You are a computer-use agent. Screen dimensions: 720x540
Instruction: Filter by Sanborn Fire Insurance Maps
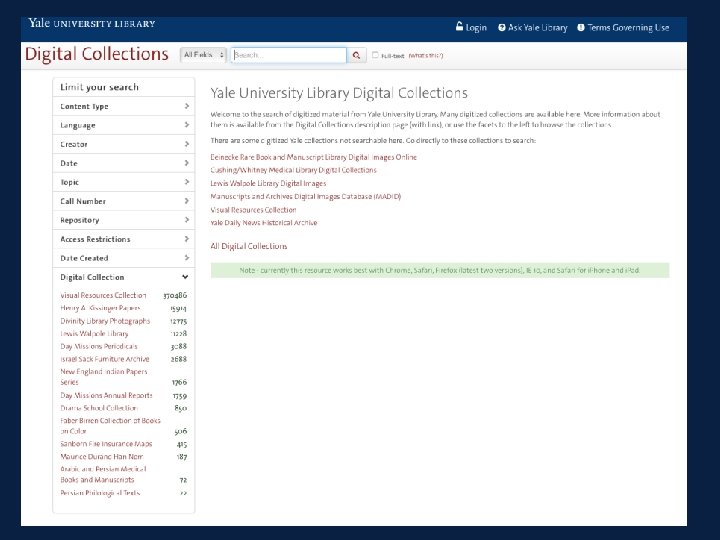tap(106, 444)
